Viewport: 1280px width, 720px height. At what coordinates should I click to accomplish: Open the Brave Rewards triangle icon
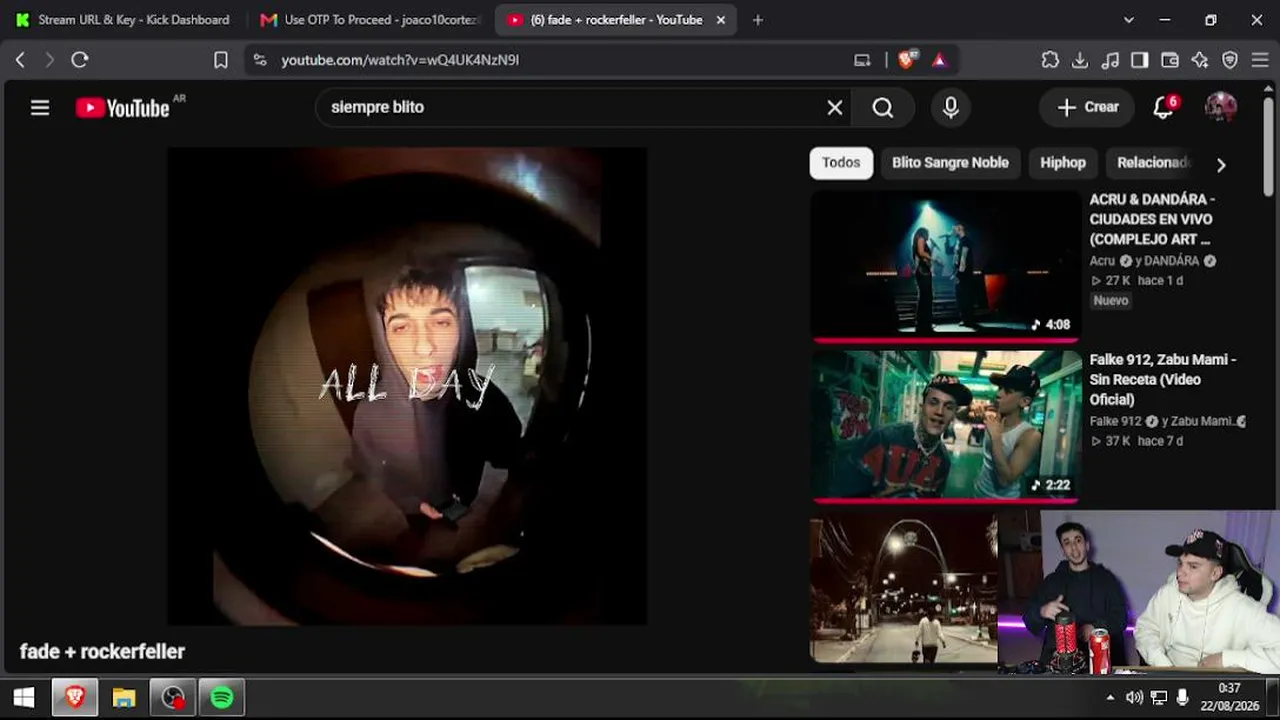click(939, 60)
